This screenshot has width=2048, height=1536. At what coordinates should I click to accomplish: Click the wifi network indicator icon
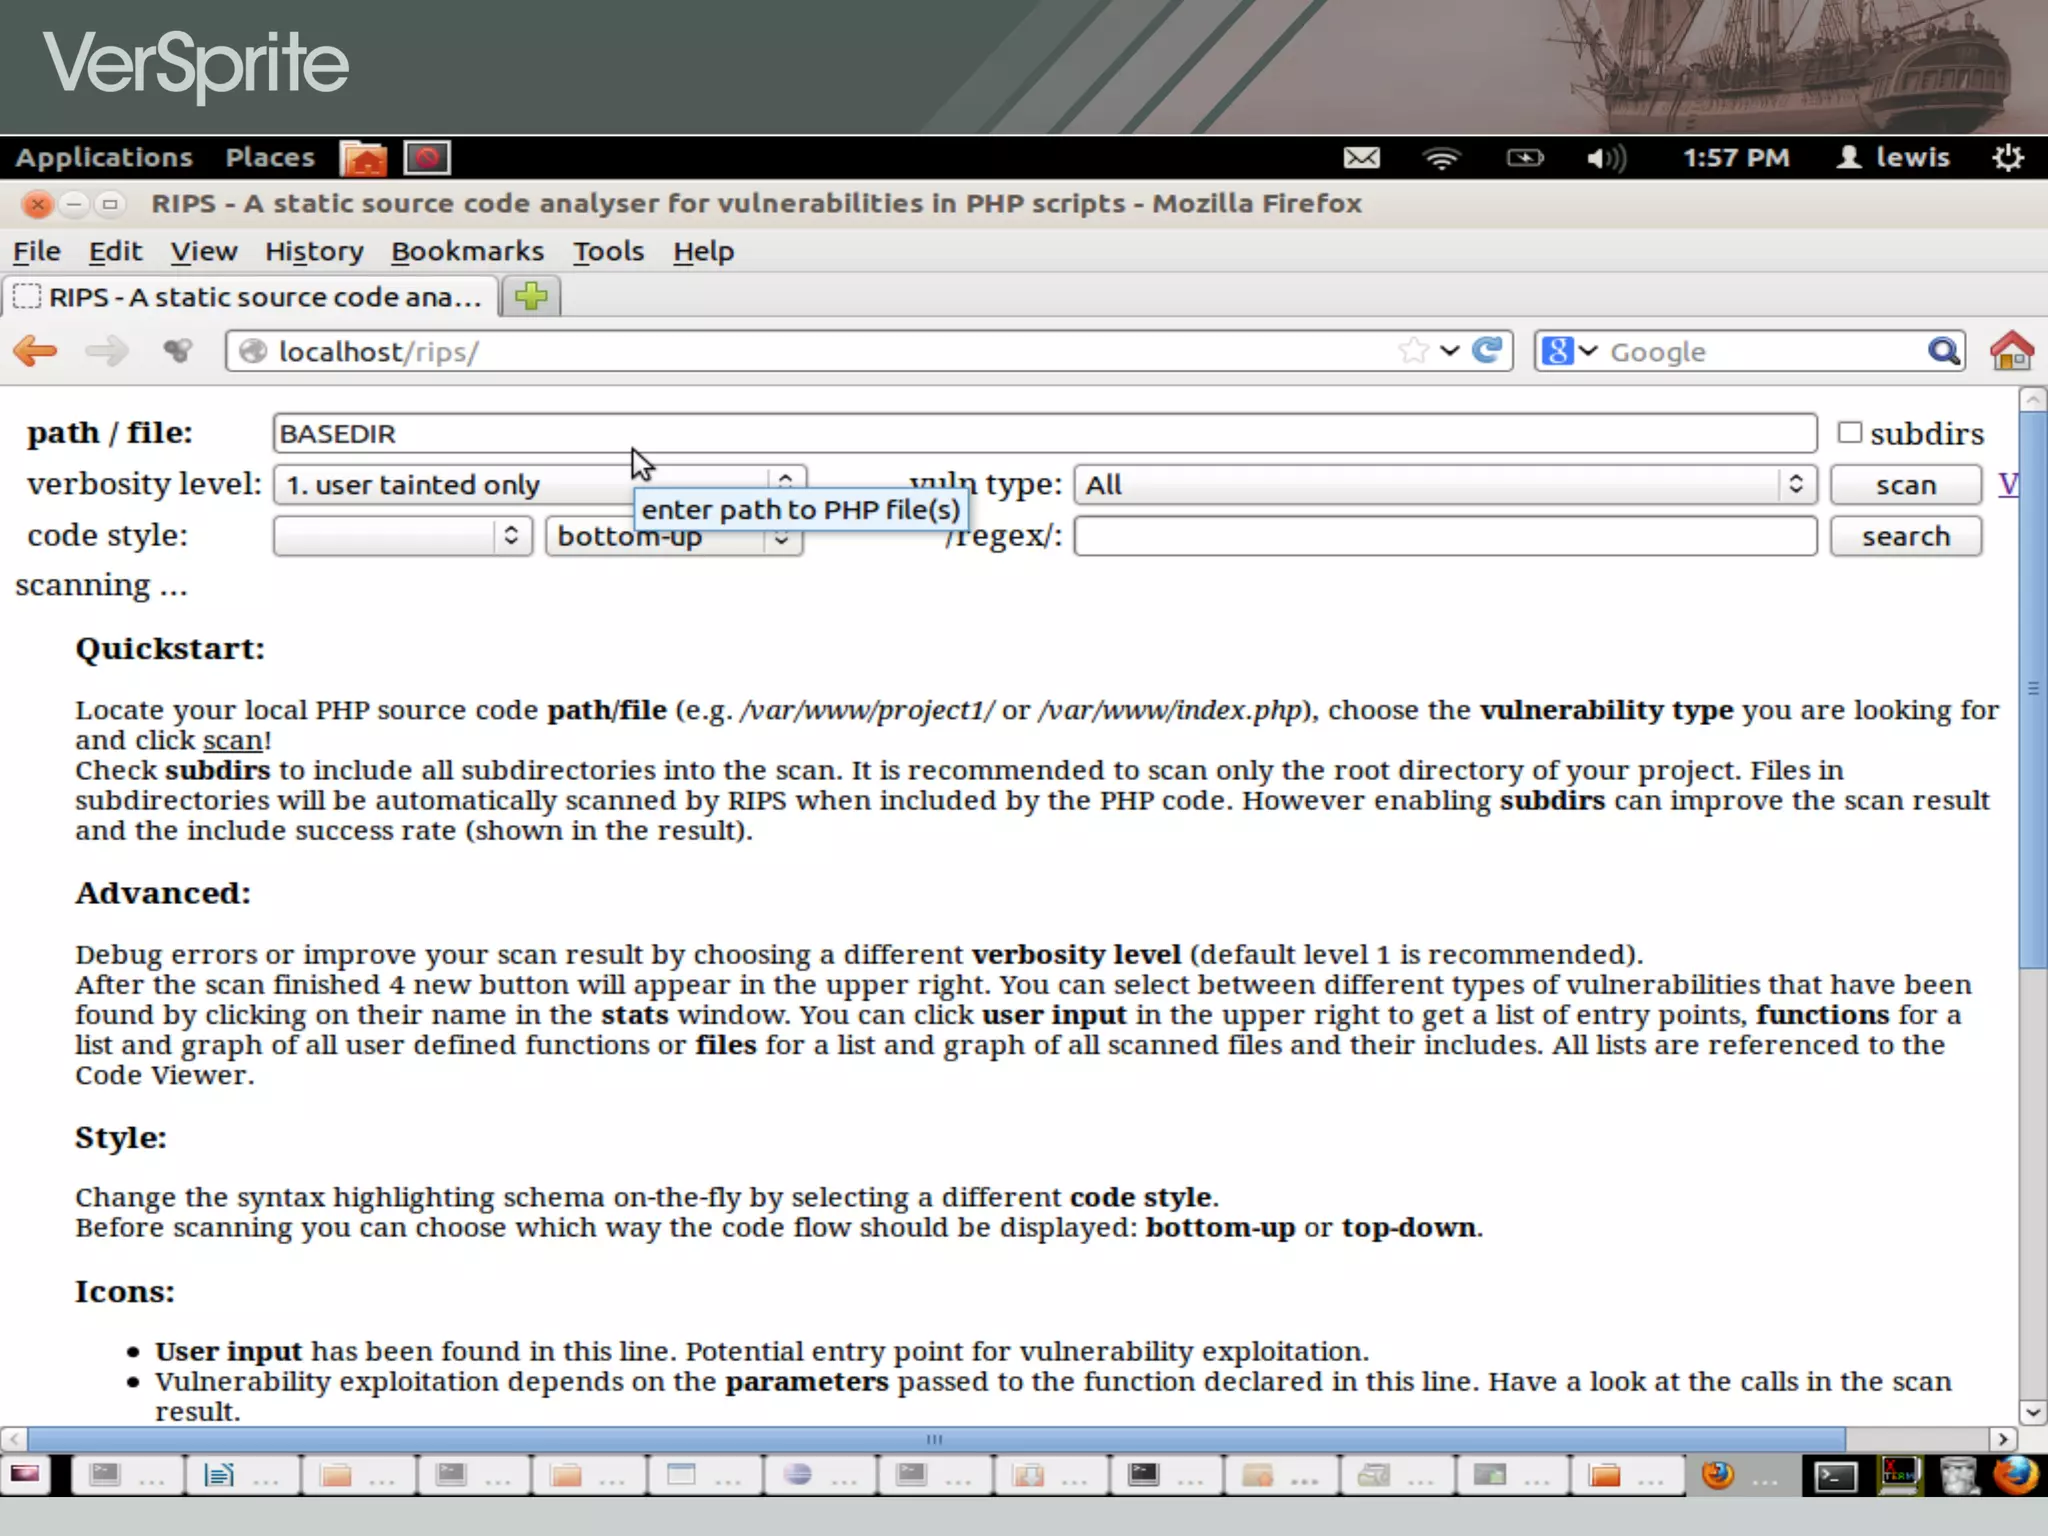[x=1441, y=158]
